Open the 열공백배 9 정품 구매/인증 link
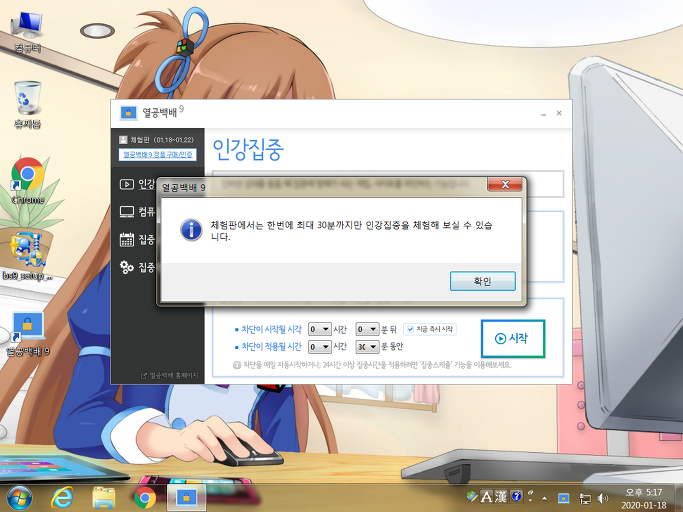This screenshot has width=683, height=512. (158, 155)
